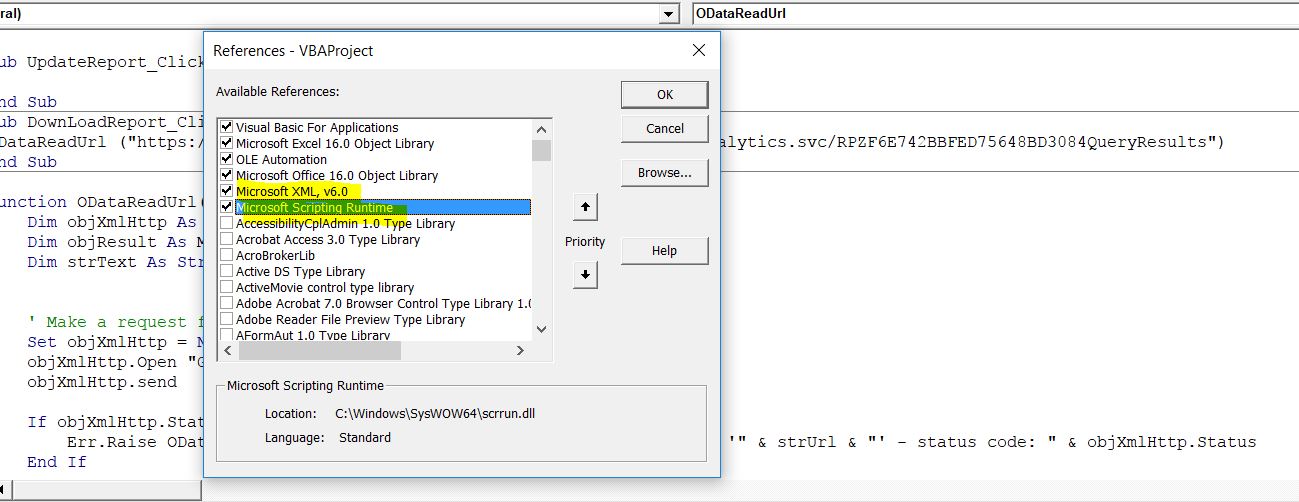Click references list horizontal scrollbar thumb
1299x502 pixels.
(x=319, y=351)
